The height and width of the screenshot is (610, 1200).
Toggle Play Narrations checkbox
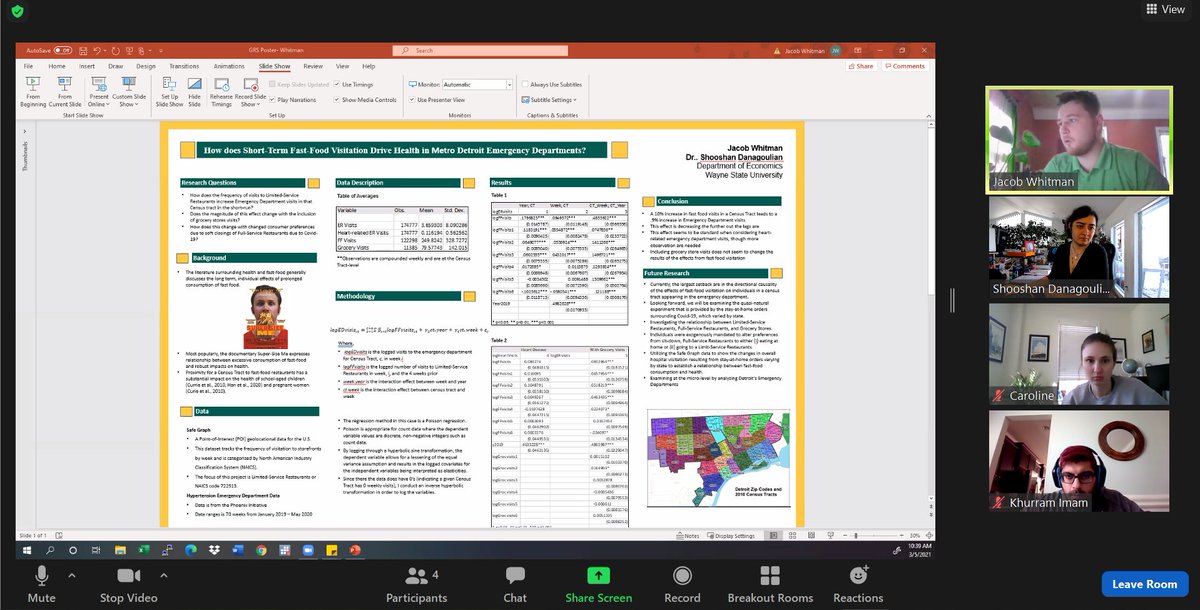272,100
